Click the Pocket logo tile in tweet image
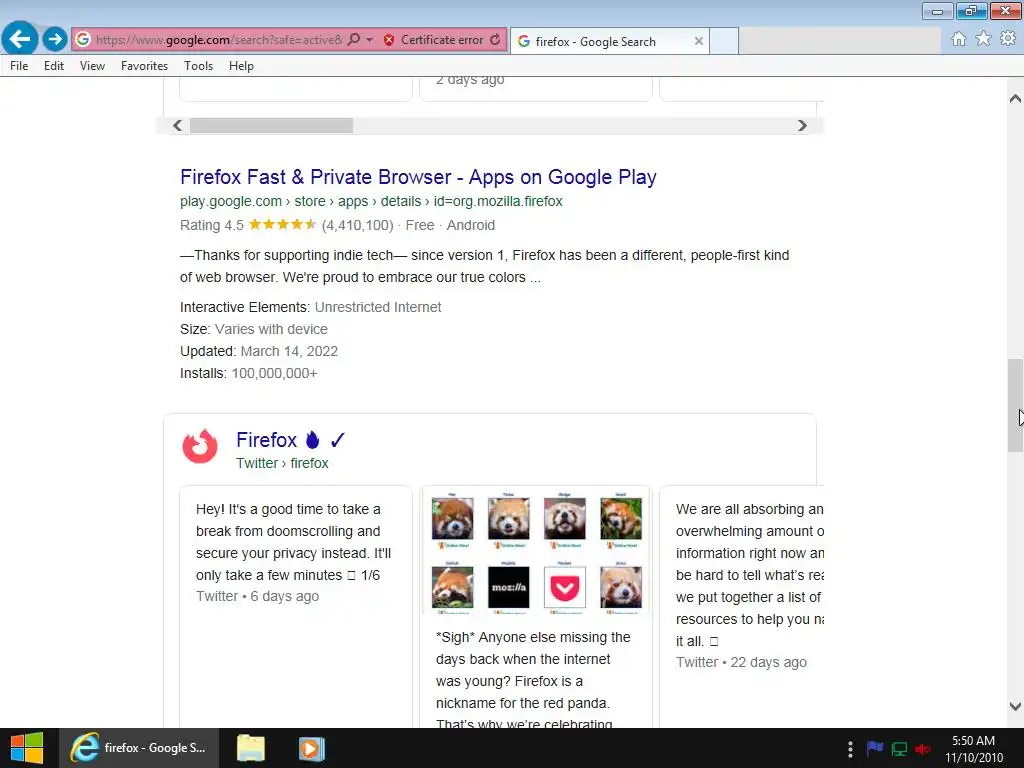The image size is (1024, 768). pos(565,587)
